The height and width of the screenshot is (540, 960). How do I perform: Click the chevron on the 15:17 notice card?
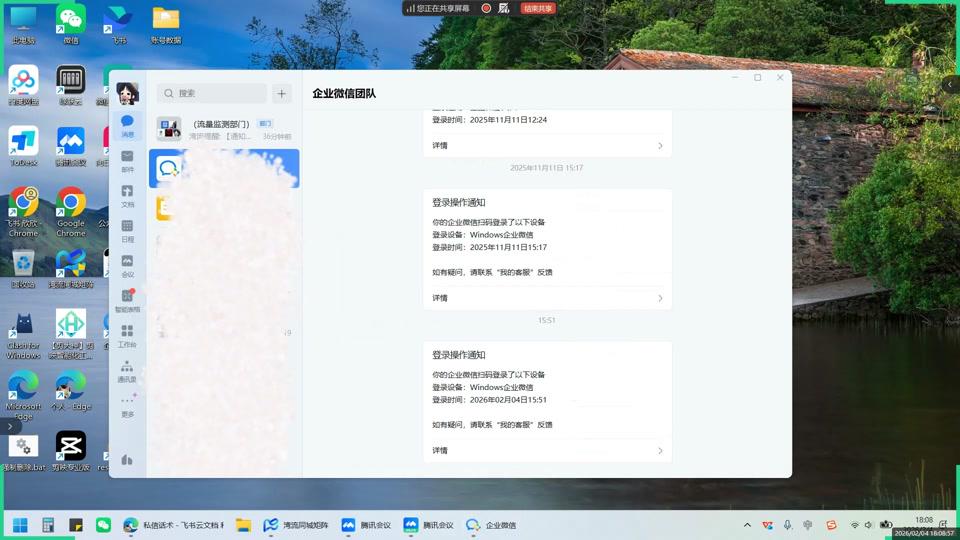pos(660,298)
